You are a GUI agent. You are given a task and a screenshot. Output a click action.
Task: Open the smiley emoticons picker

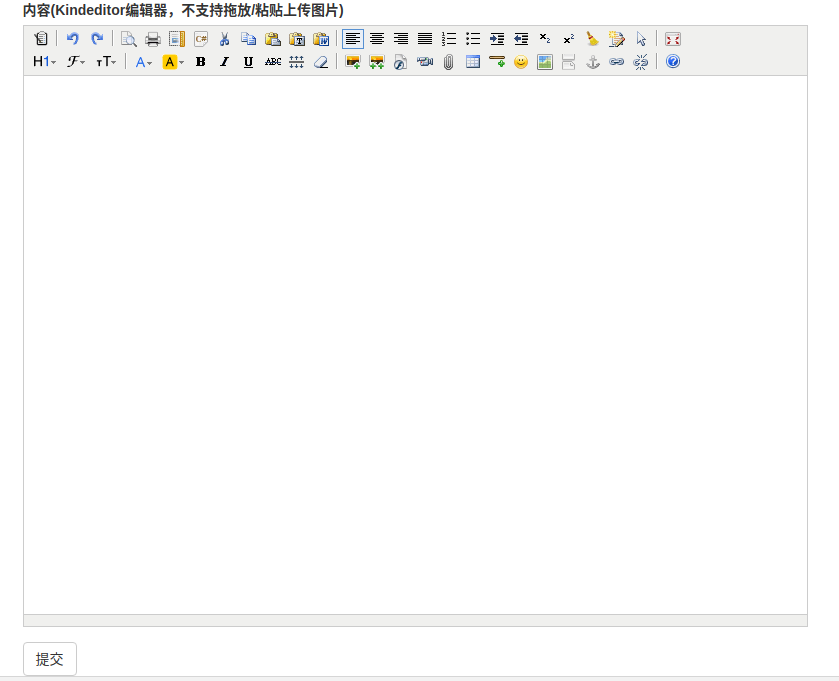coord(521,62)
